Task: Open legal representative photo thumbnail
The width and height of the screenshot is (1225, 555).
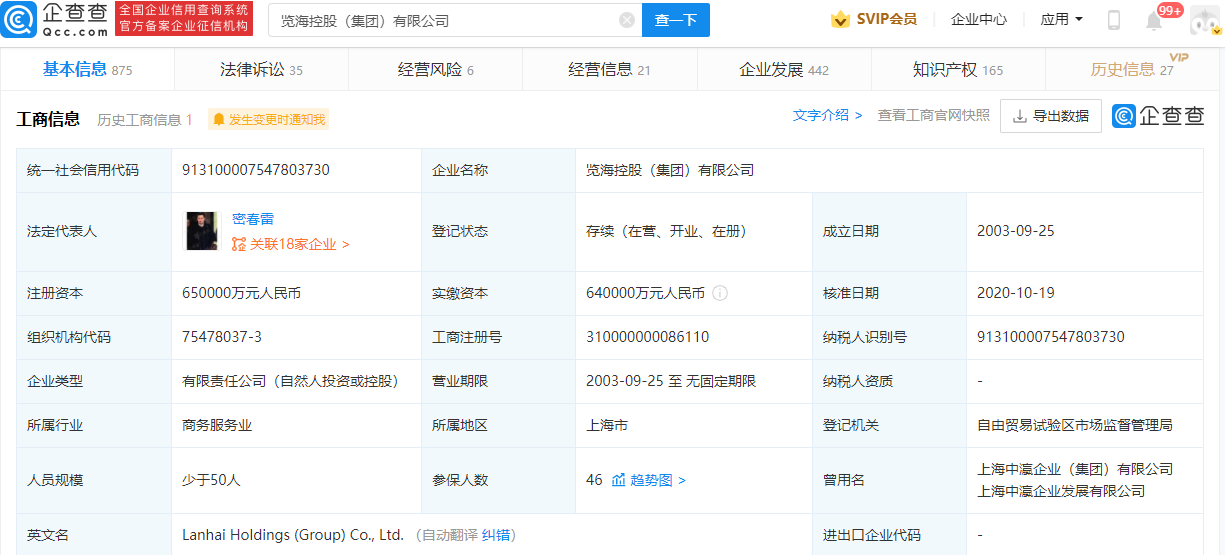Action: pyautogui.click(x=202, y=231)
